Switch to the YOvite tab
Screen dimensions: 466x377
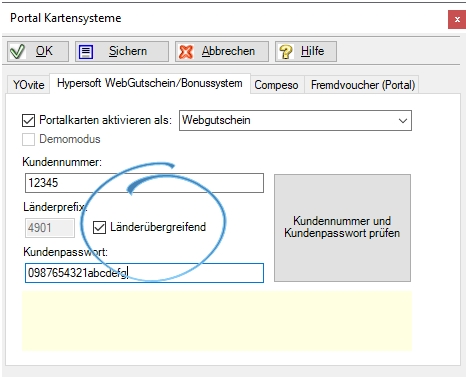pyautogui.click(x=29, y=85)
